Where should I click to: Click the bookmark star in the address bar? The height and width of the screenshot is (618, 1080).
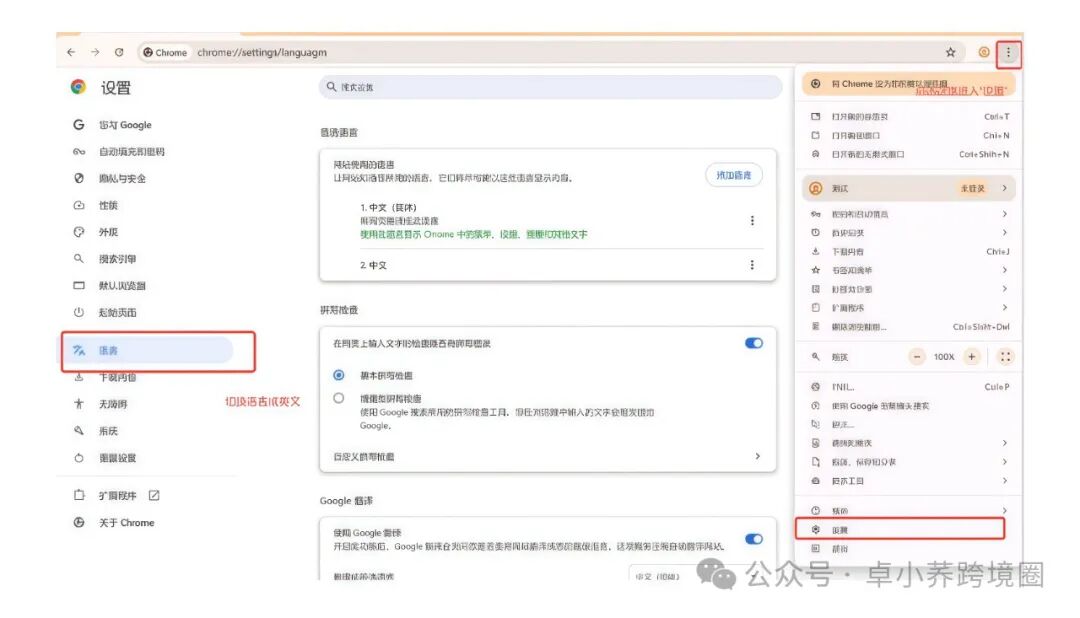tap(951, 52)
